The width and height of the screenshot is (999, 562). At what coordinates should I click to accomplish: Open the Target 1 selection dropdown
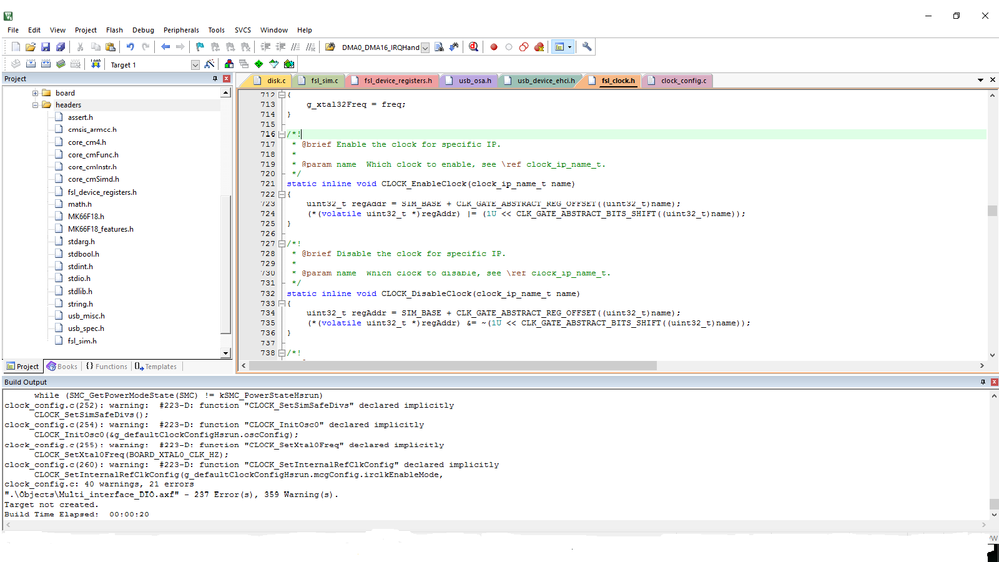point(196,65)
